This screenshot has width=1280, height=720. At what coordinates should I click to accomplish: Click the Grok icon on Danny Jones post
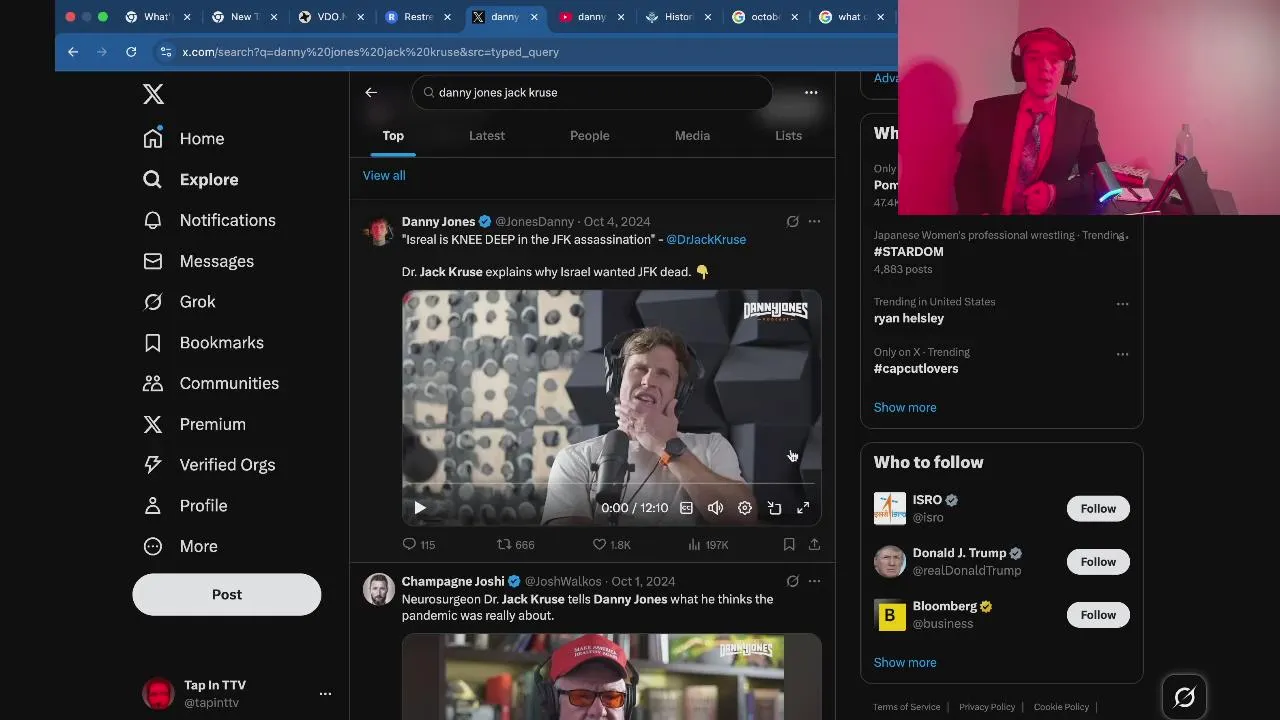[792, 222]
